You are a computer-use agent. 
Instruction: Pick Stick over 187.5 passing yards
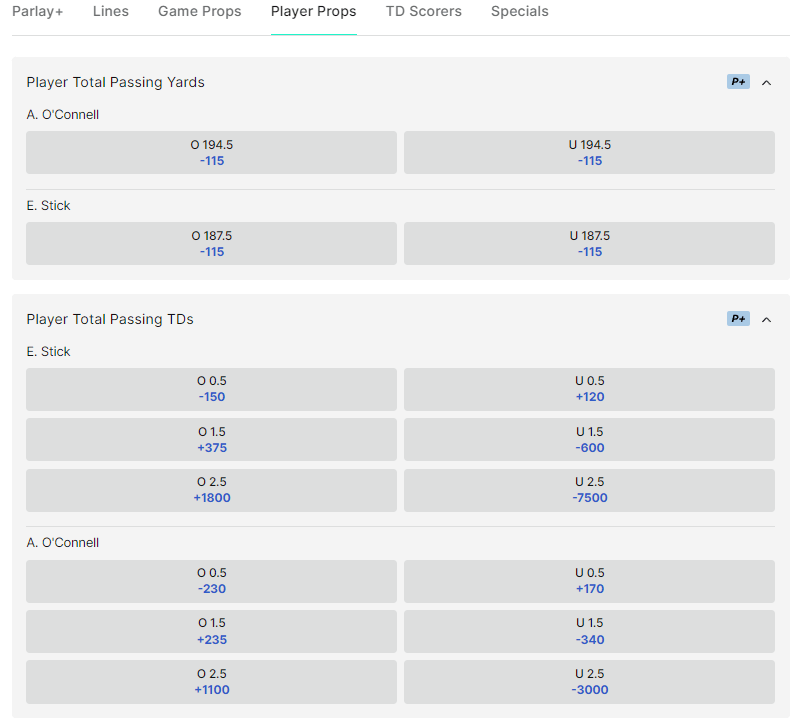pyautogui.click(x=211, y=244)
